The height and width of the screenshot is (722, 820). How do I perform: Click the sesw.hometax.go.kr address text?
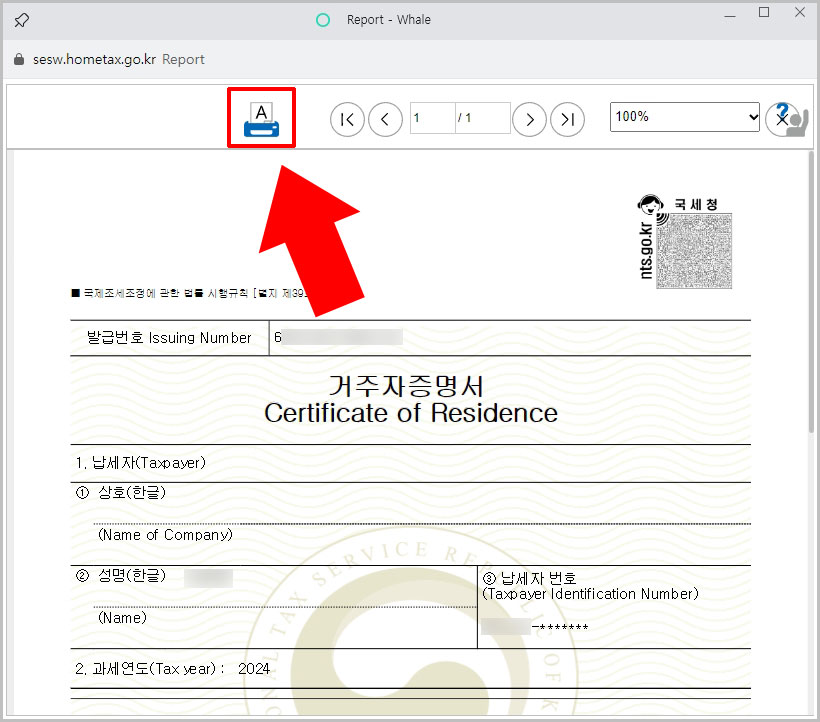point(94,59)
